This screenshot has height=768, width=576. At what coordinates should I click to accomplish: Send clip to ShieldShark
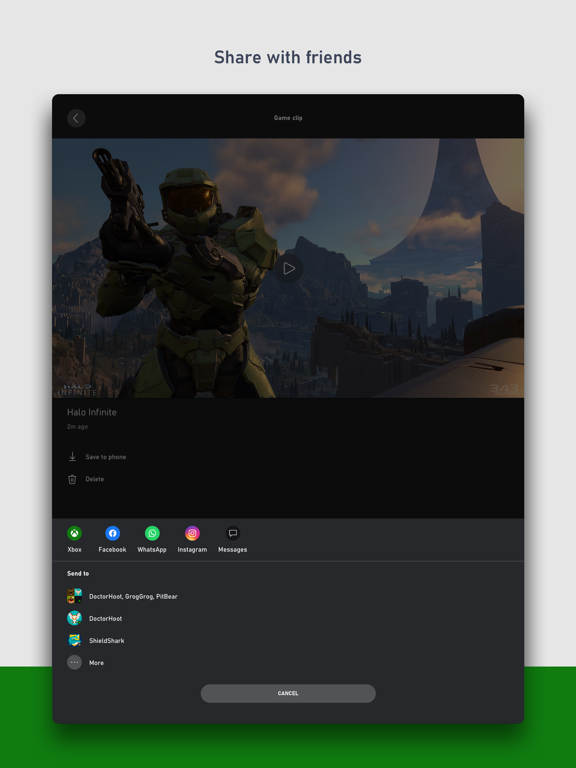point(96,640)
